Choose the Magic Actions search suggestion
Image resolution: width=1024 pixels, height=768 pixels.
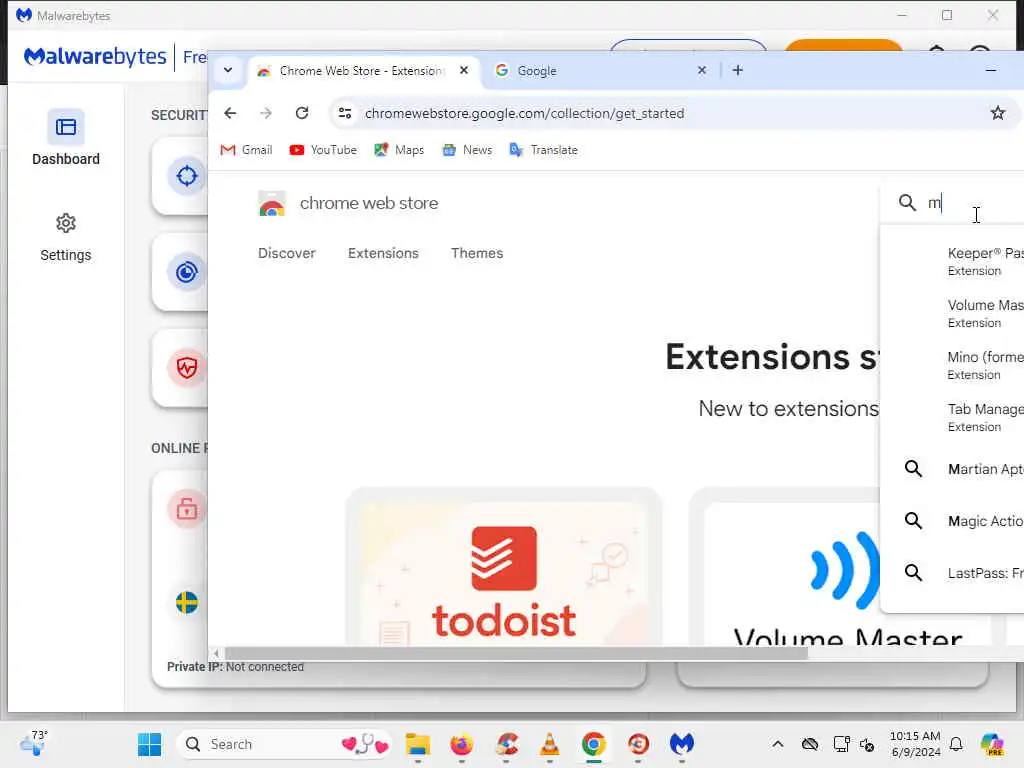pos(953,520)
